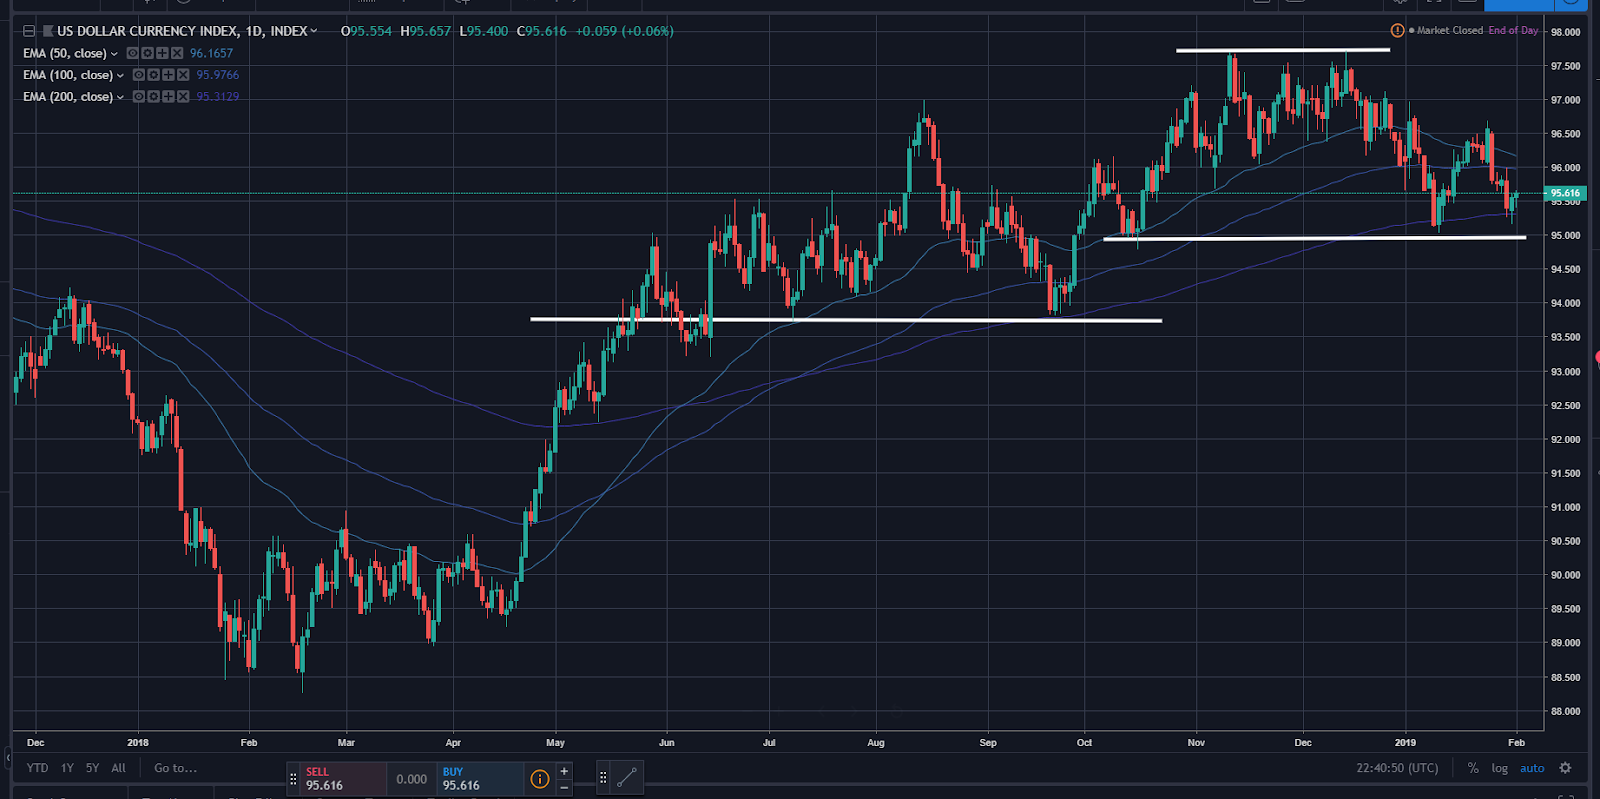Increase quantity with the plus stepper

click(564, 771)
